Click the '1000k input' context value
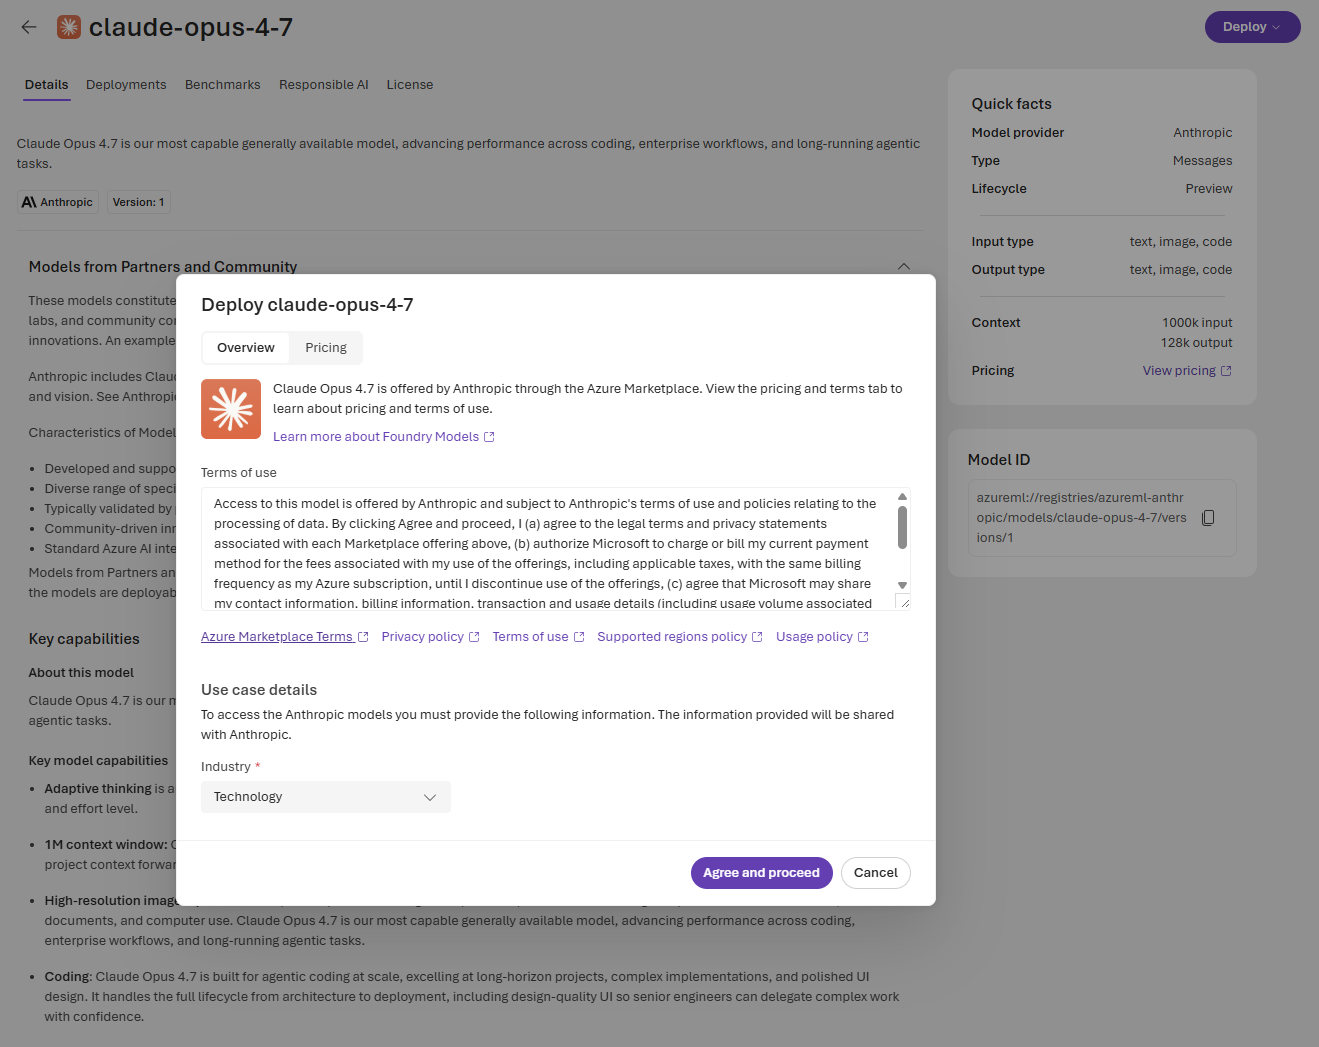Viewport: 1319px width, 1047px height. click(x=1197, y=323)
